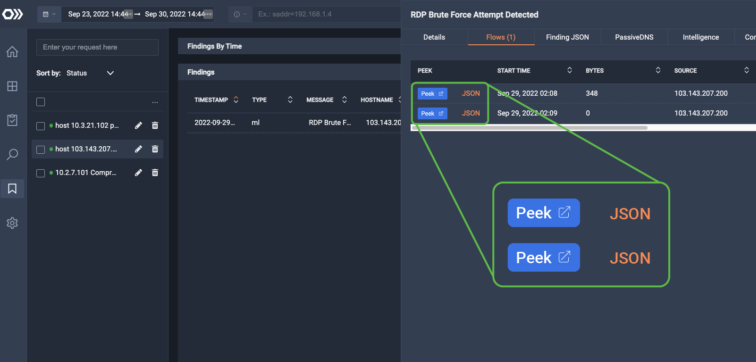The width and height of the screenshot is (756, 362).
Task: Open the Home page from the sidebar
Action: pyautogui.click(x=12, y=52)
